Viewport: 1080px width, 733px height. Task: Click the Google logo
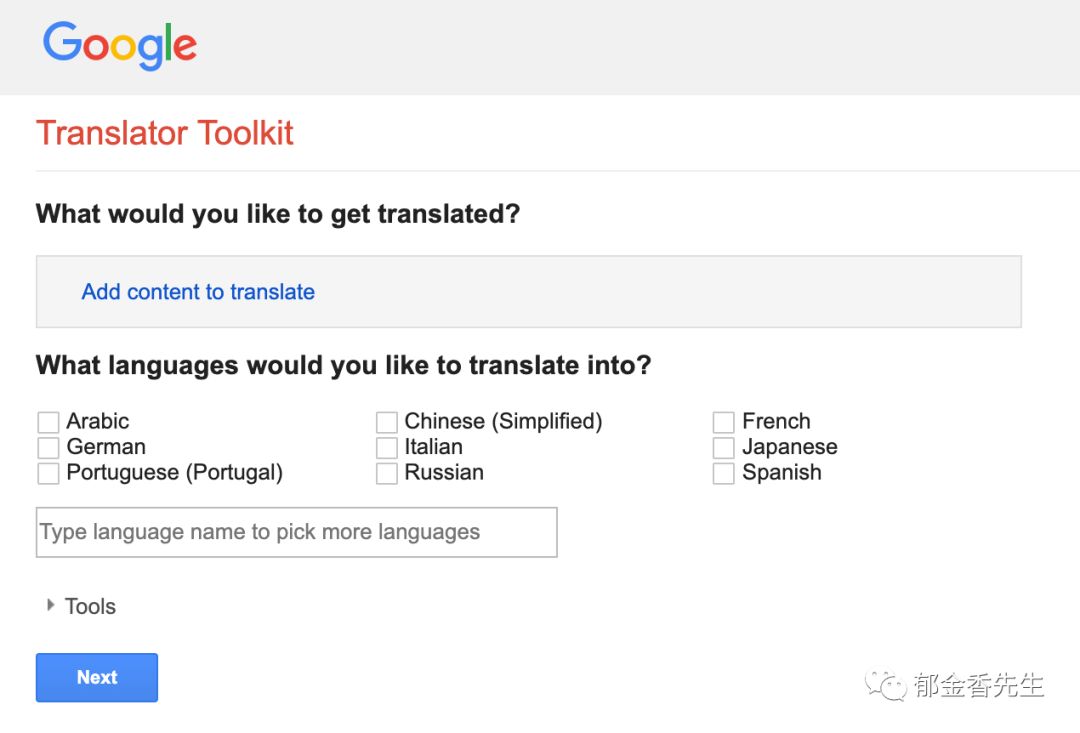[x=120, y=45]
